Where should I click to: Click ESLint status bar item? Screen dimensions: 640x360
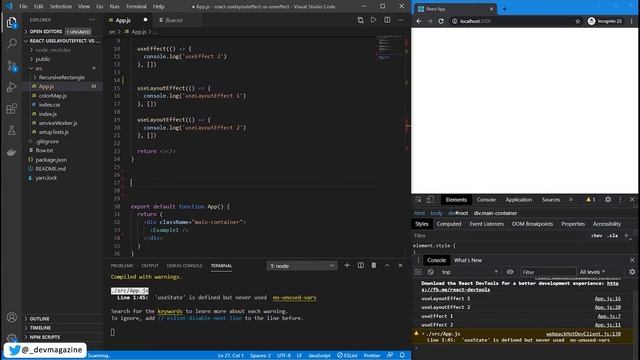click(x=347, y=356)
